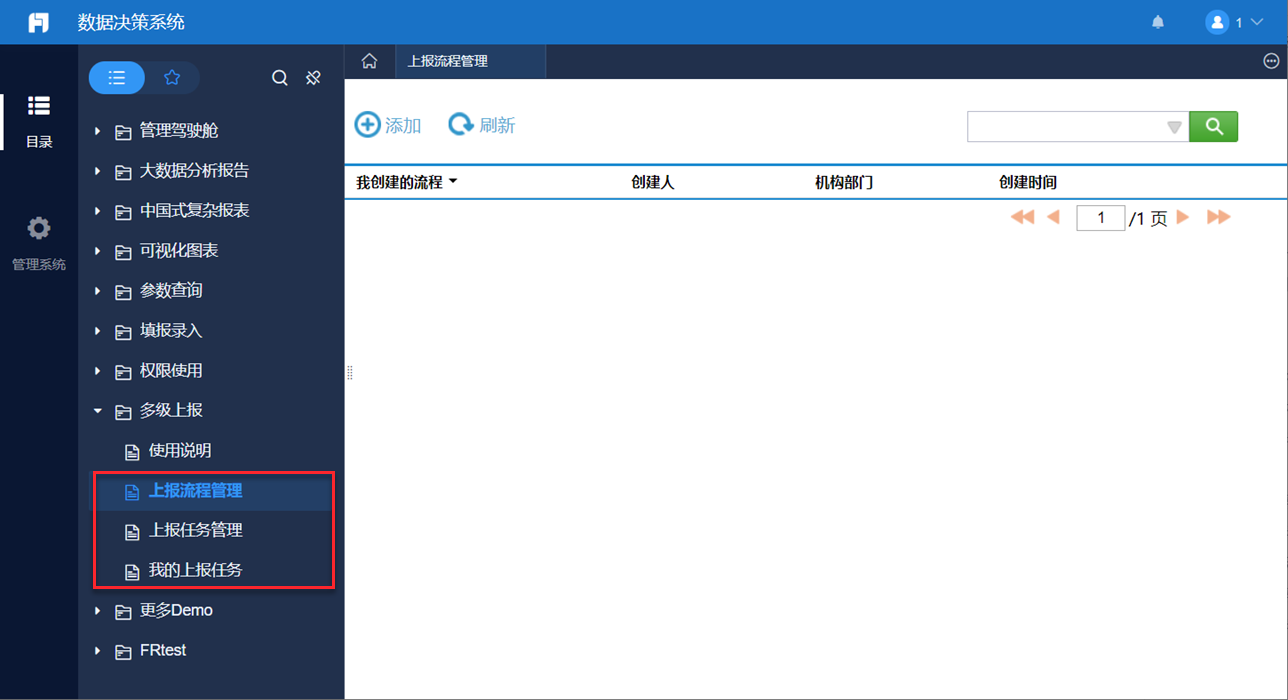Select the 管理驾驶舱 folder label

[179, 131]
